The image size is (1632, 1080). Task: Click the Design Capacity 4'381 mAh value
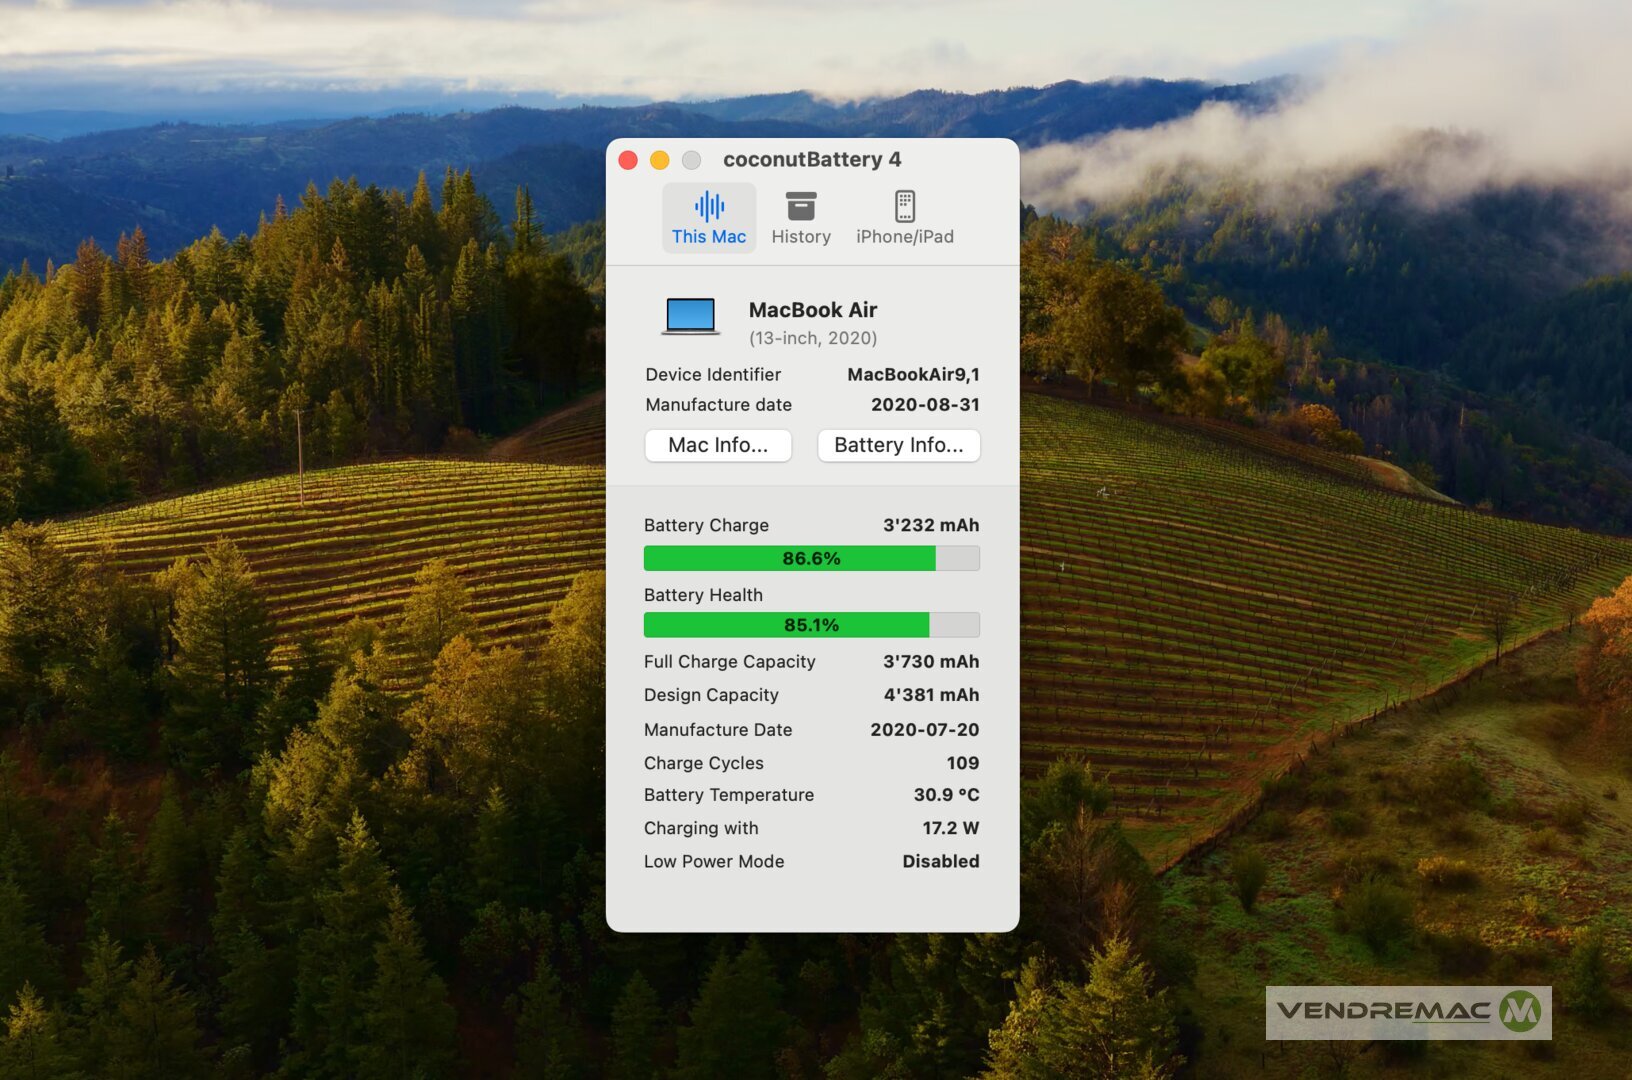point(930,695)
